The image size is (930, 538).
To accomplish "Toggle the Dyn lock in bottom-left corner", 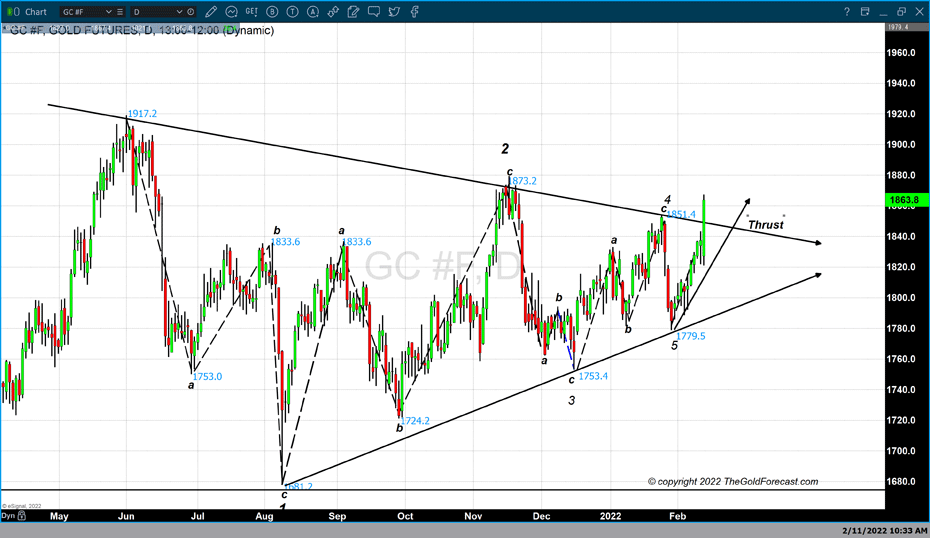I will [8, 516].
